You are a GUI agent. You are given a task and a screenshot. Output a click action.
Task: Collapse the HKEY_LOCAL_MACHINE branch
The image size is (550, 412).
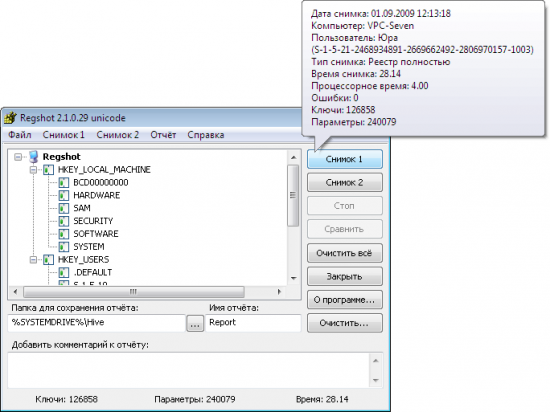coord(33,170)
